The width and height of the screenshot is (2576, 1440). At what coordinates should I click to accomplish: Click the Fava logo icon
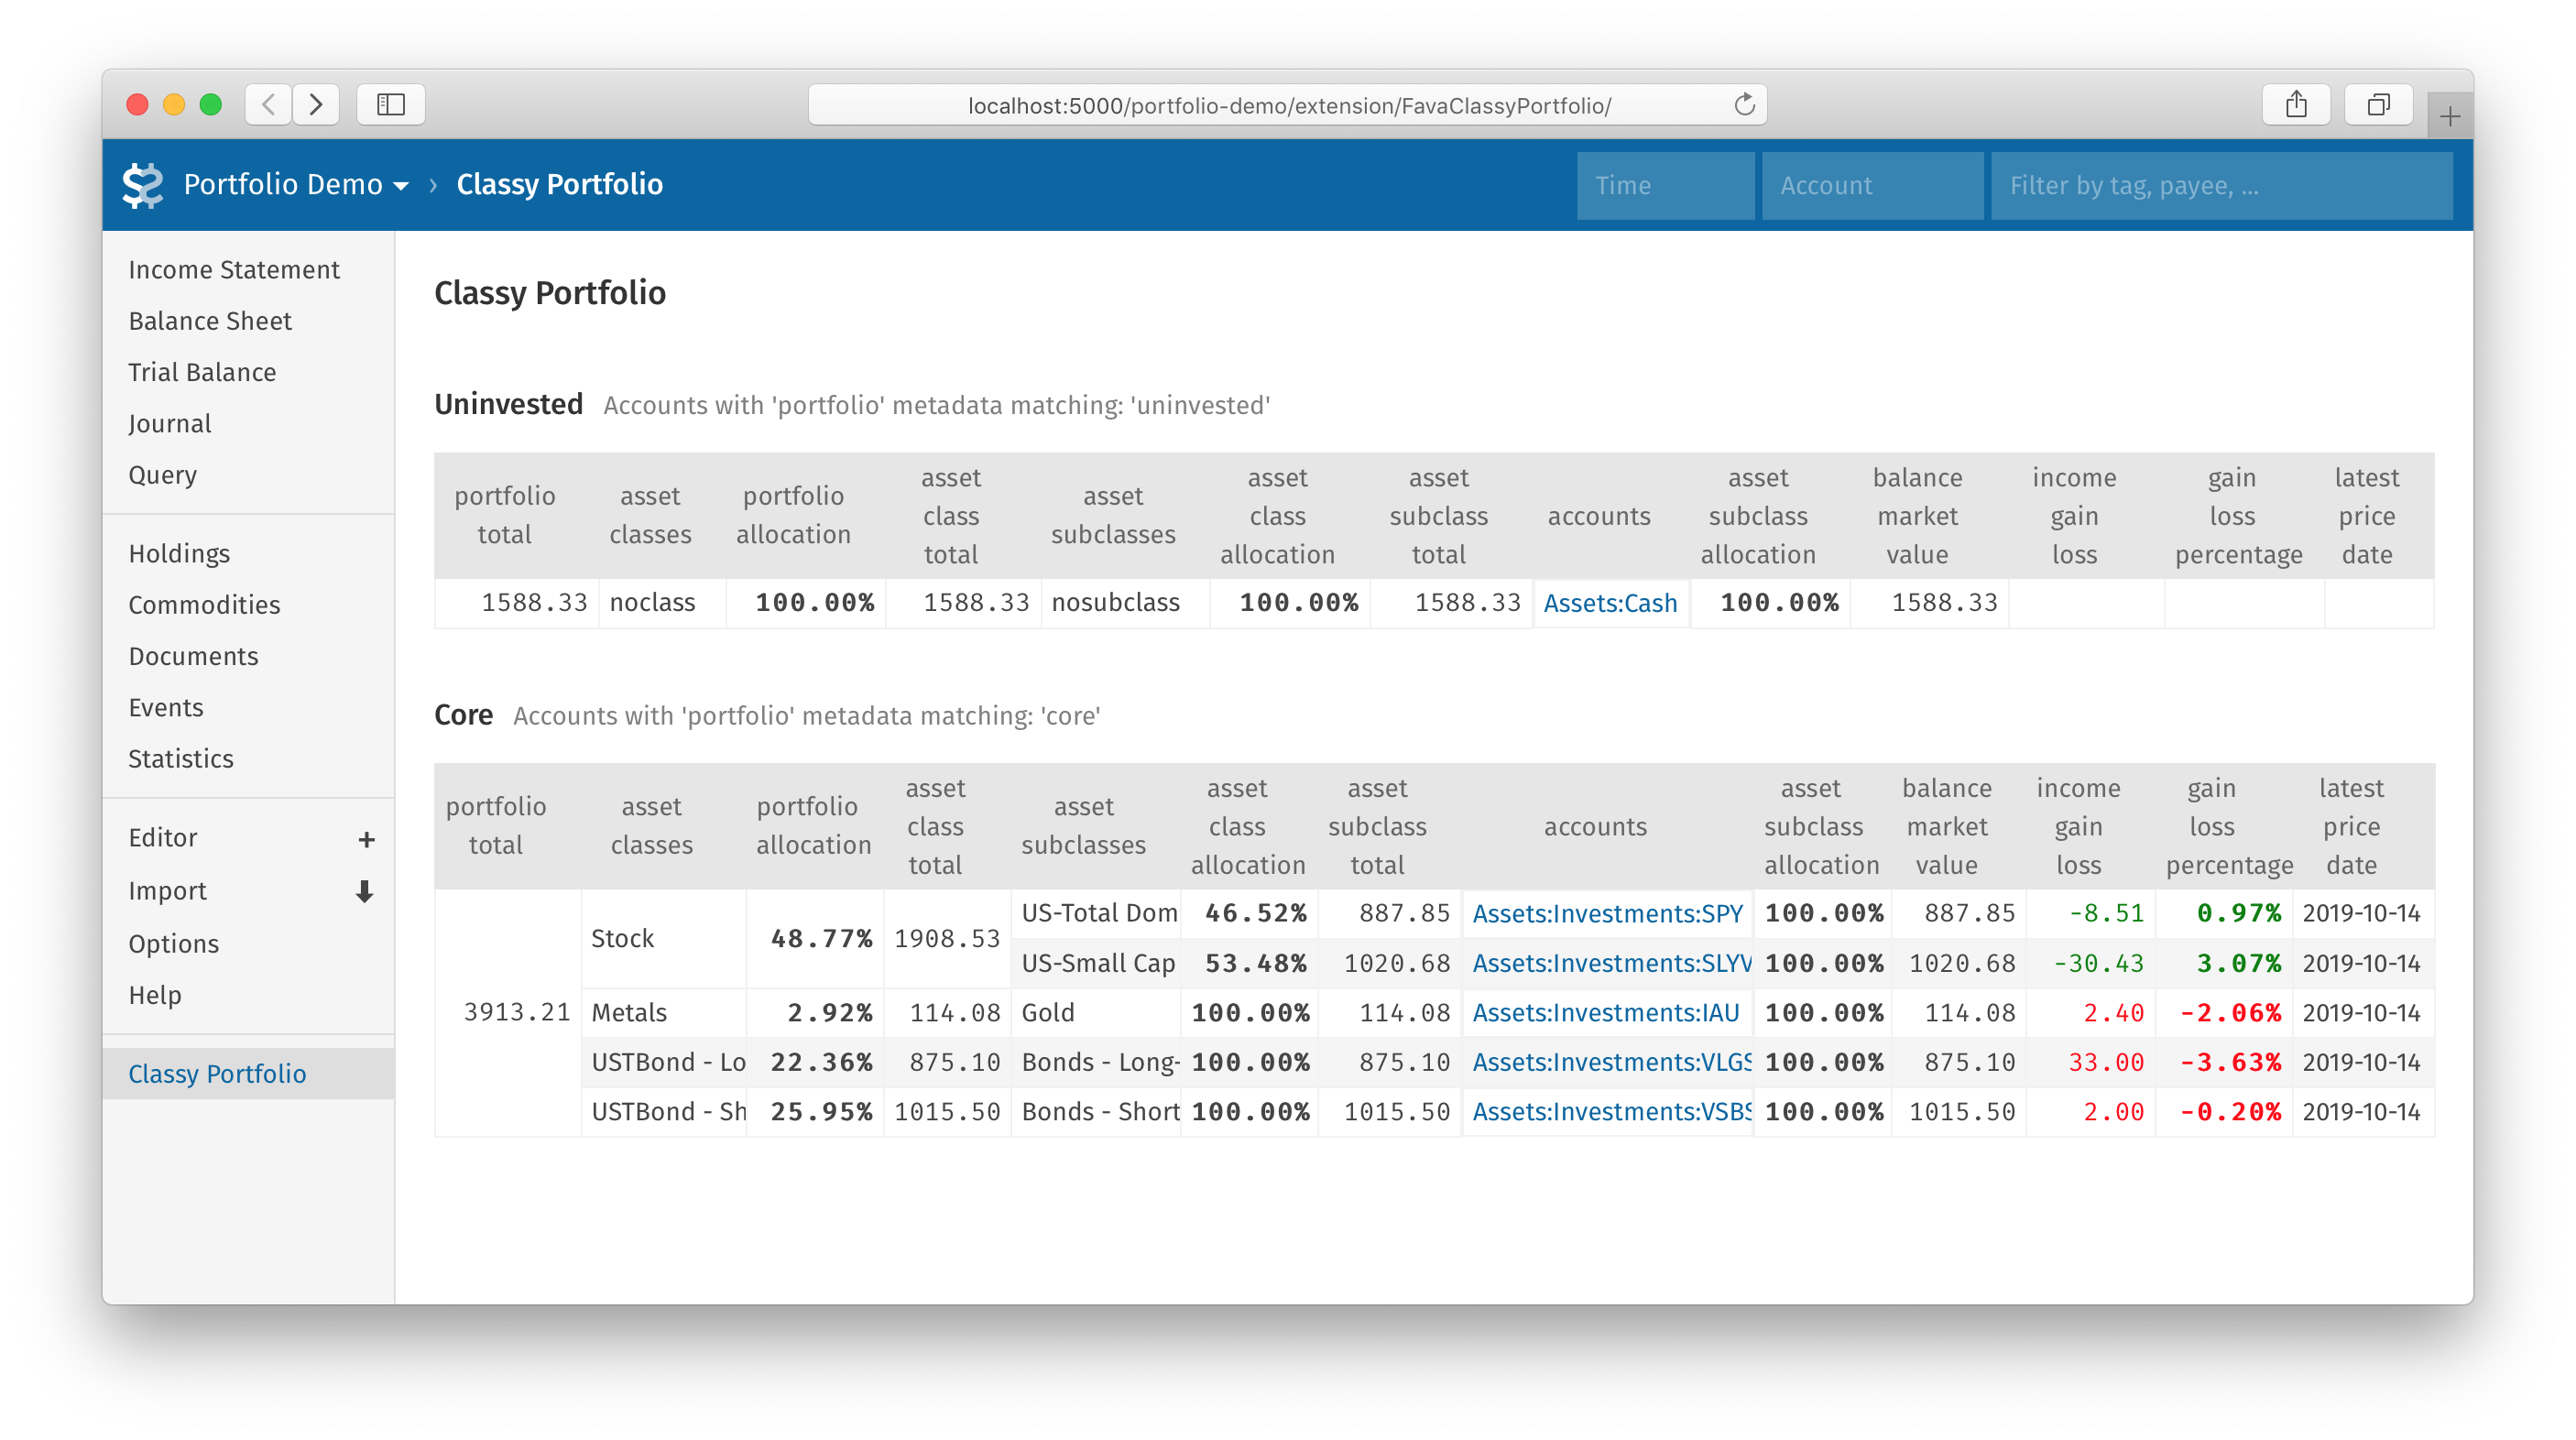pos(142,185)
